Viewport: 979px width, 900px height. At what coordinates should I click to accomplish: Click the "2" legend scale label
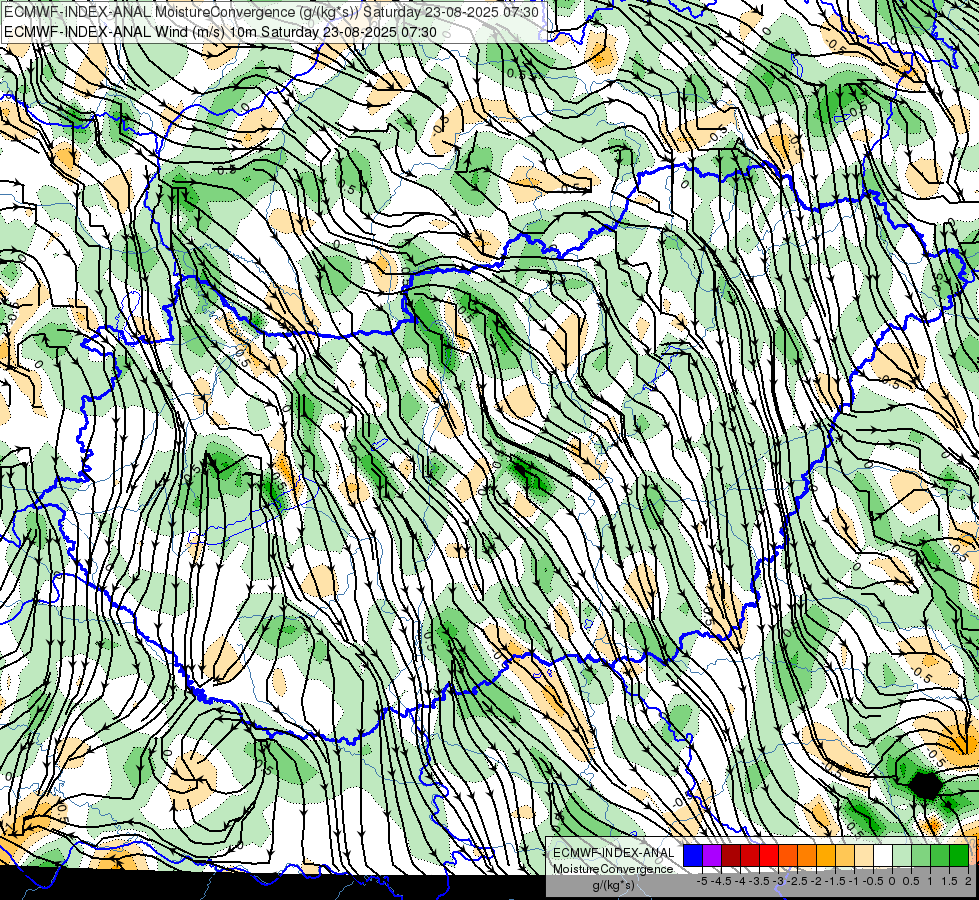[x=968, y=881]
